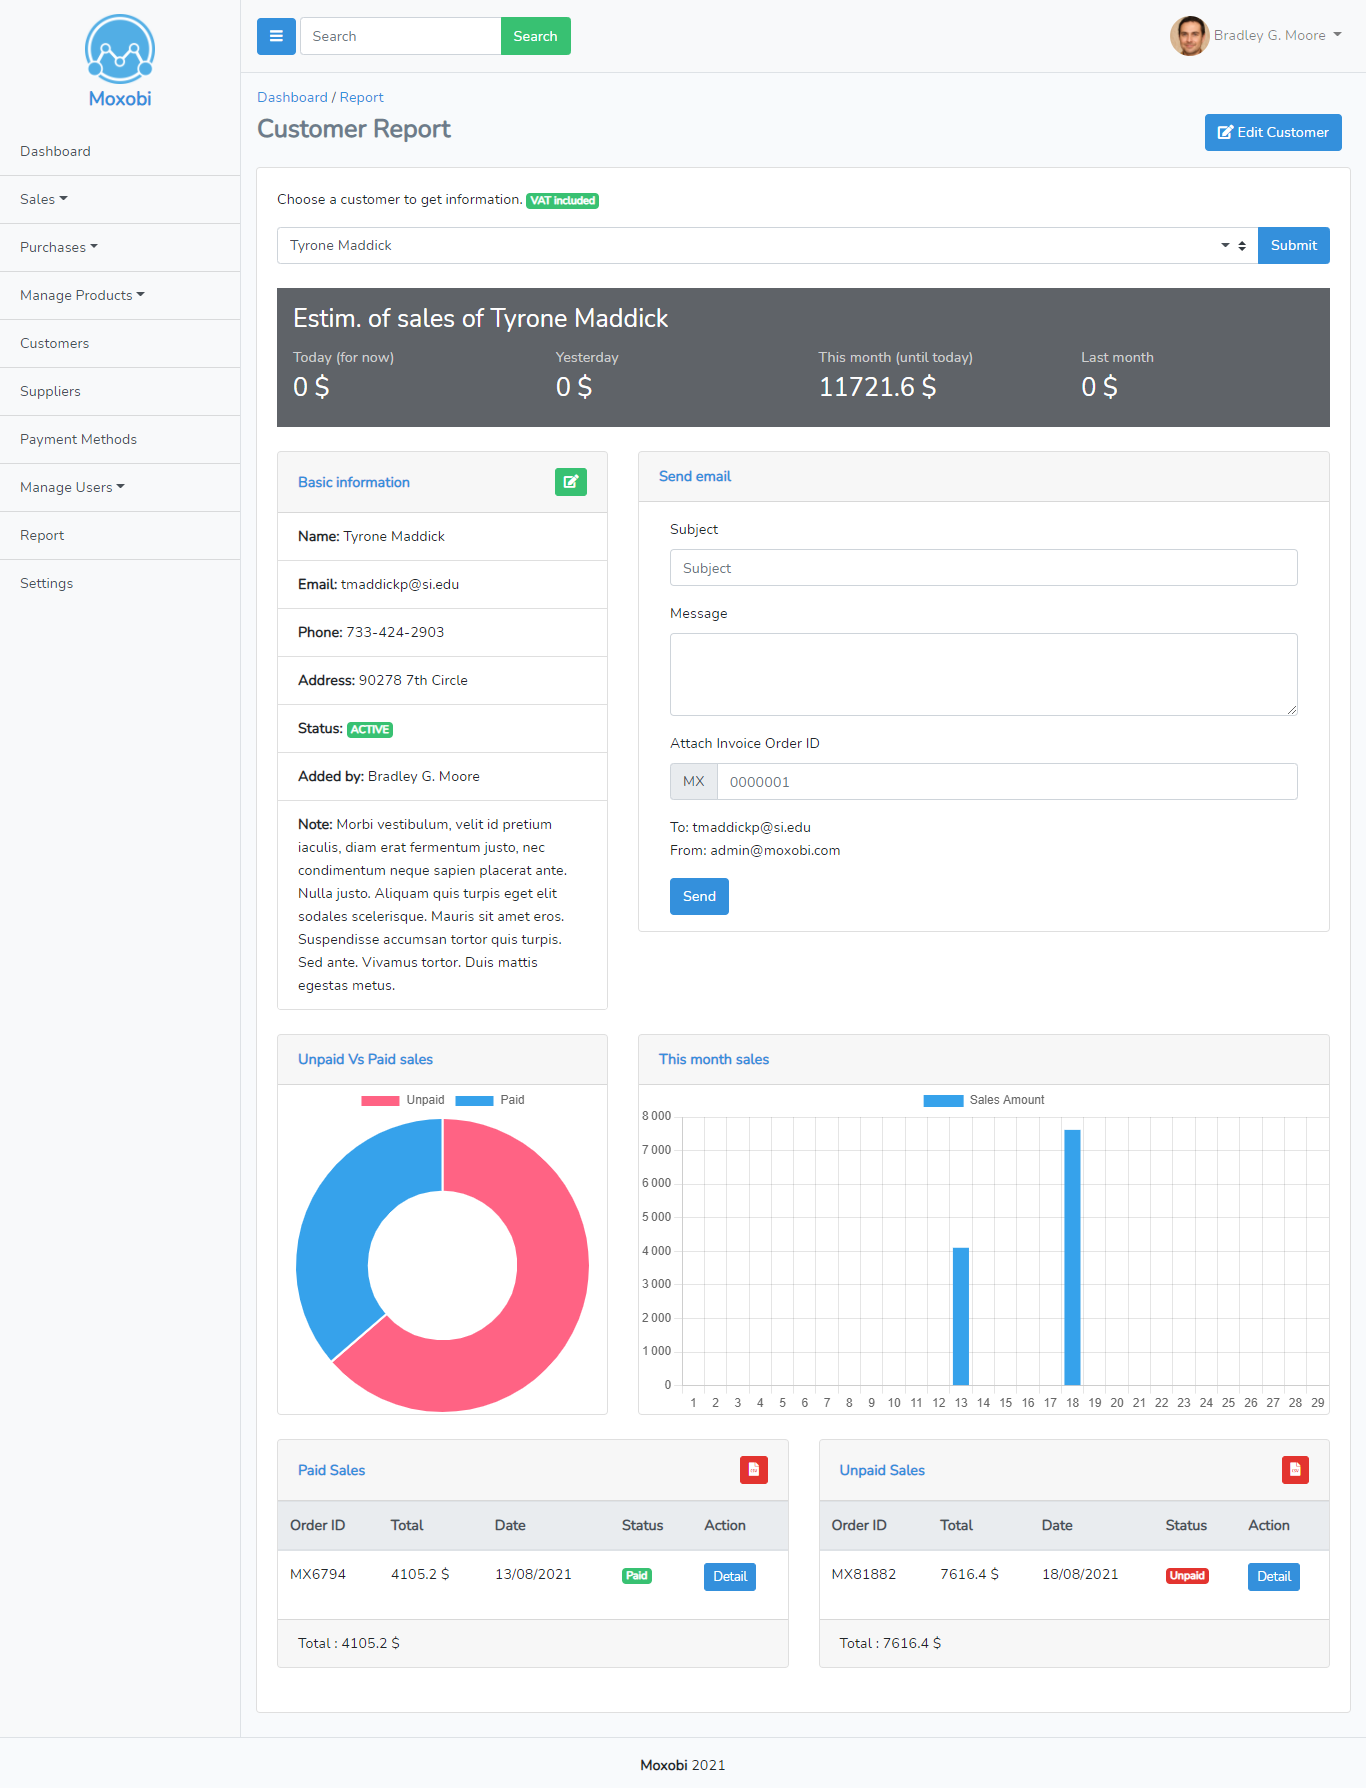Click the green edit icon in Basic information
This screenshot has width=1366, height=1788.
coord(570,482)
